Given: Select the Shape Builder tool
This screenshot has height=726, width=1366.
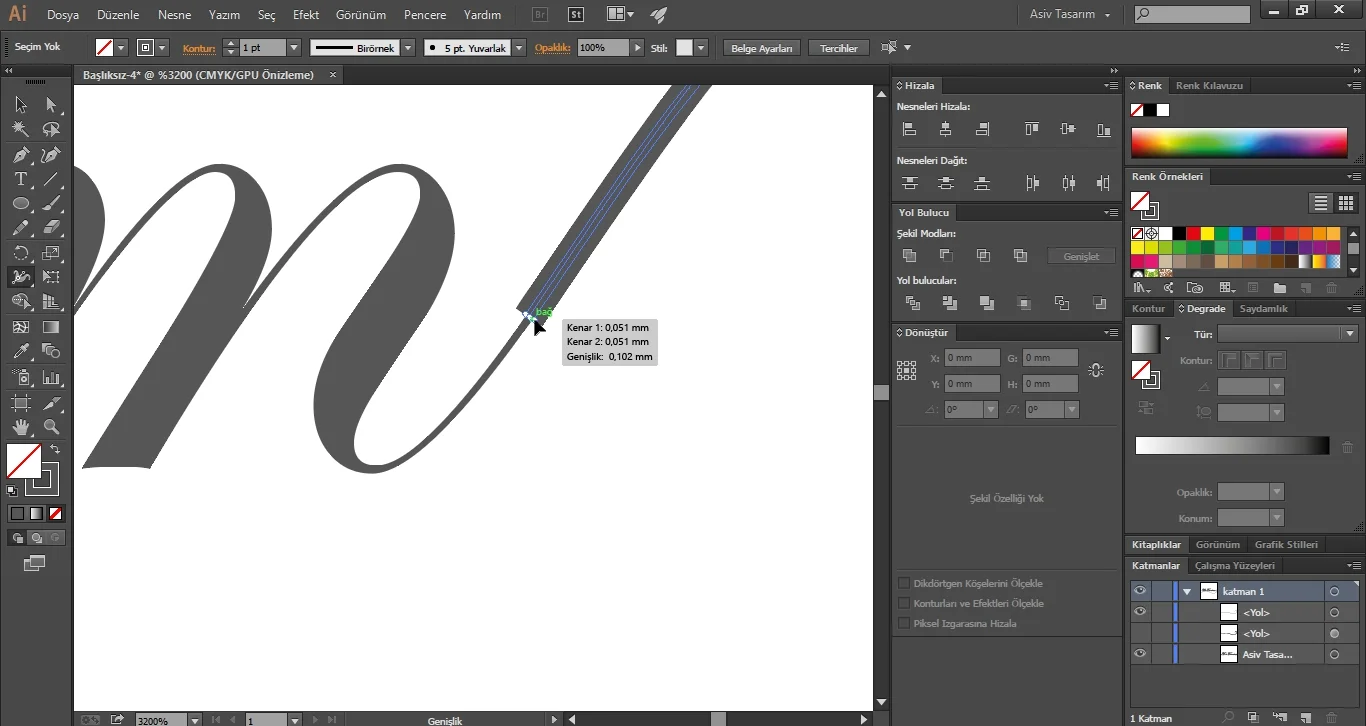Looking at the screenshot, I should pos(21,301).
